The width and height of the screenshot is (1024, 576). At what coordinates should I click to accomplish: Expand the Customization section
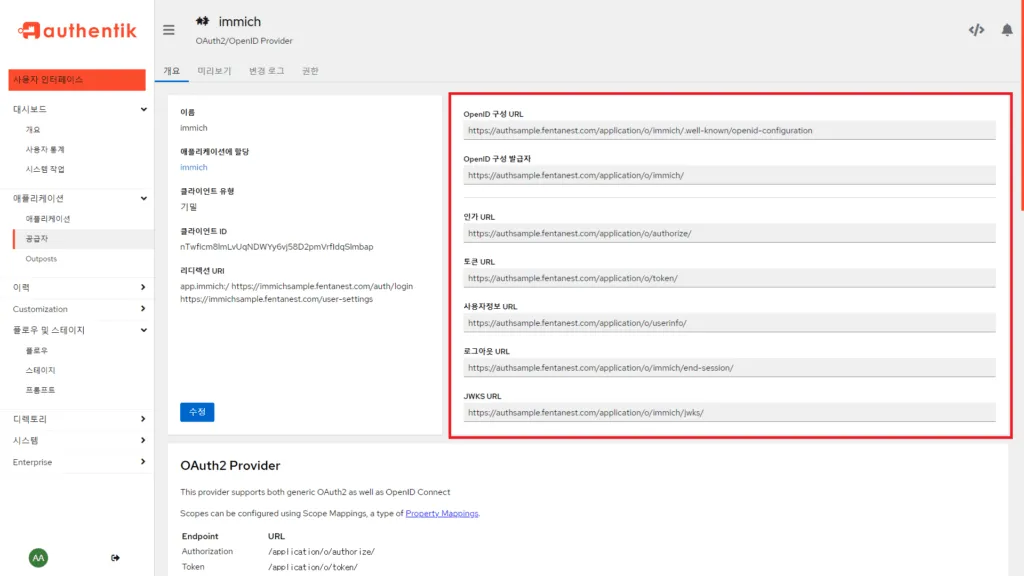141,308
